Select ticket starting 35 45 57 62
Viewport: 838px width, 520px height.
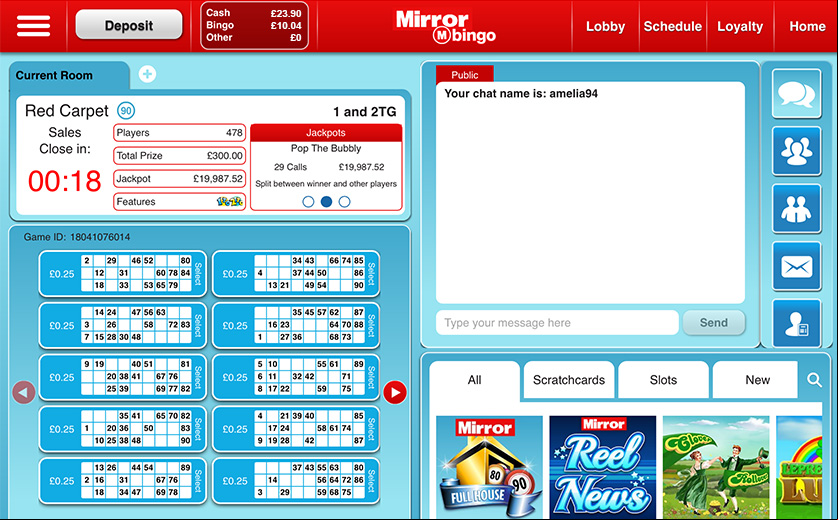click(296, 325)
